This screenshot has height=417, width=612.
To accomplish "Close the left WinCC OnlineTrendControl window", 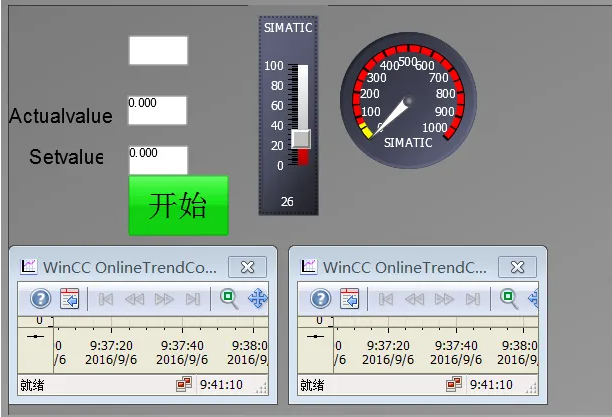I will point(247,267).
